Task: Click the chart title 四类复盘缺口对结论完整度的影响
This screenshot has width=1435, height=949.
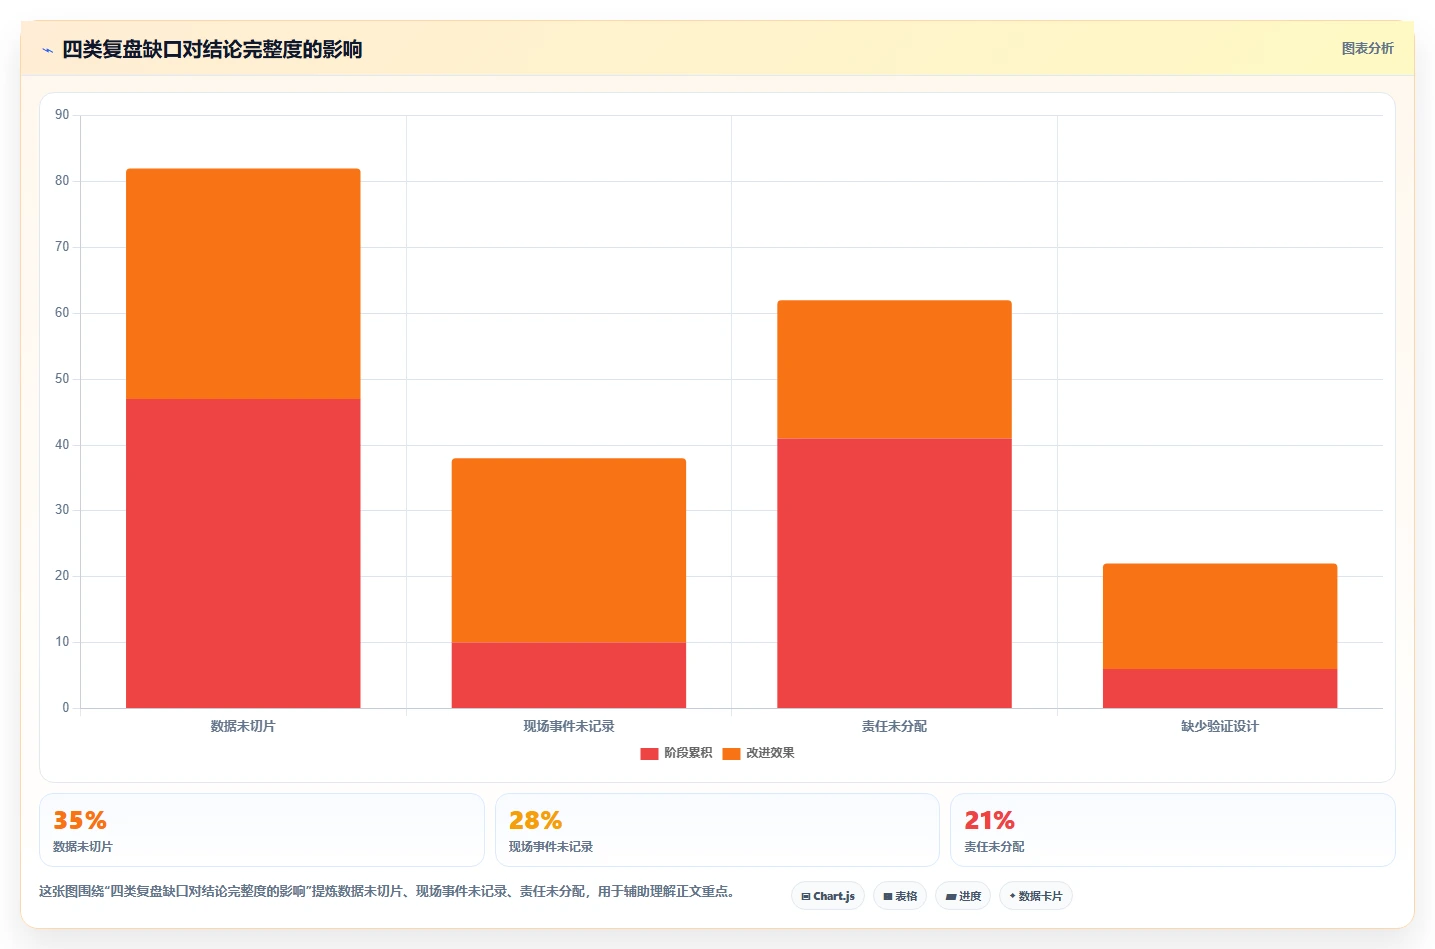Action: tap(212, 49)
